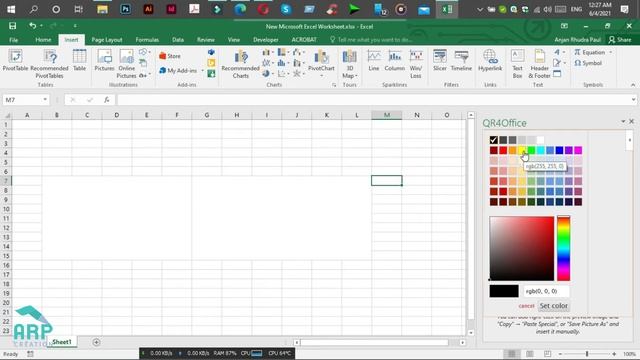This screenshot has height=360, width=640.
Task: Pick the yellow color swatch
Action: click(522, 150)
